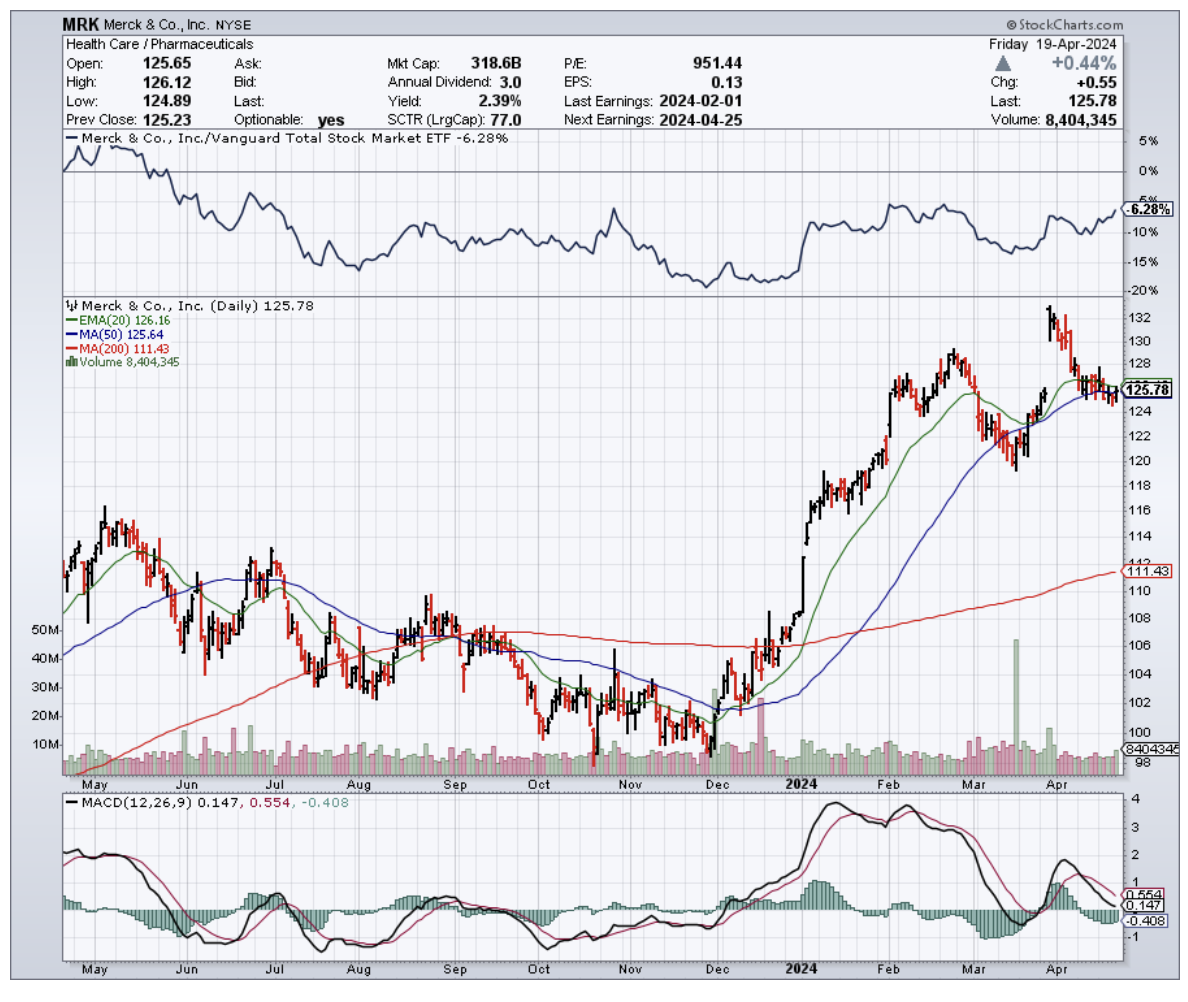
Task: Click the candlestick icon beside Merck Daily legend
Action: pos(70,306)
